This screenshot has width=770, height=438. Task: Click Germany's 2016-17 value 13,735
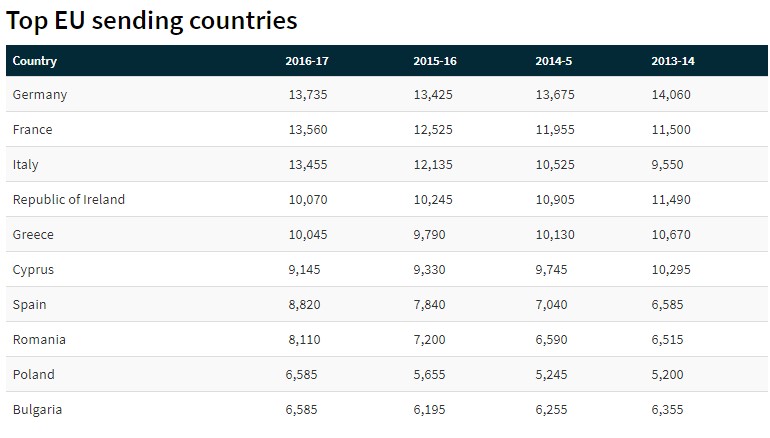(x=307, y=95)
